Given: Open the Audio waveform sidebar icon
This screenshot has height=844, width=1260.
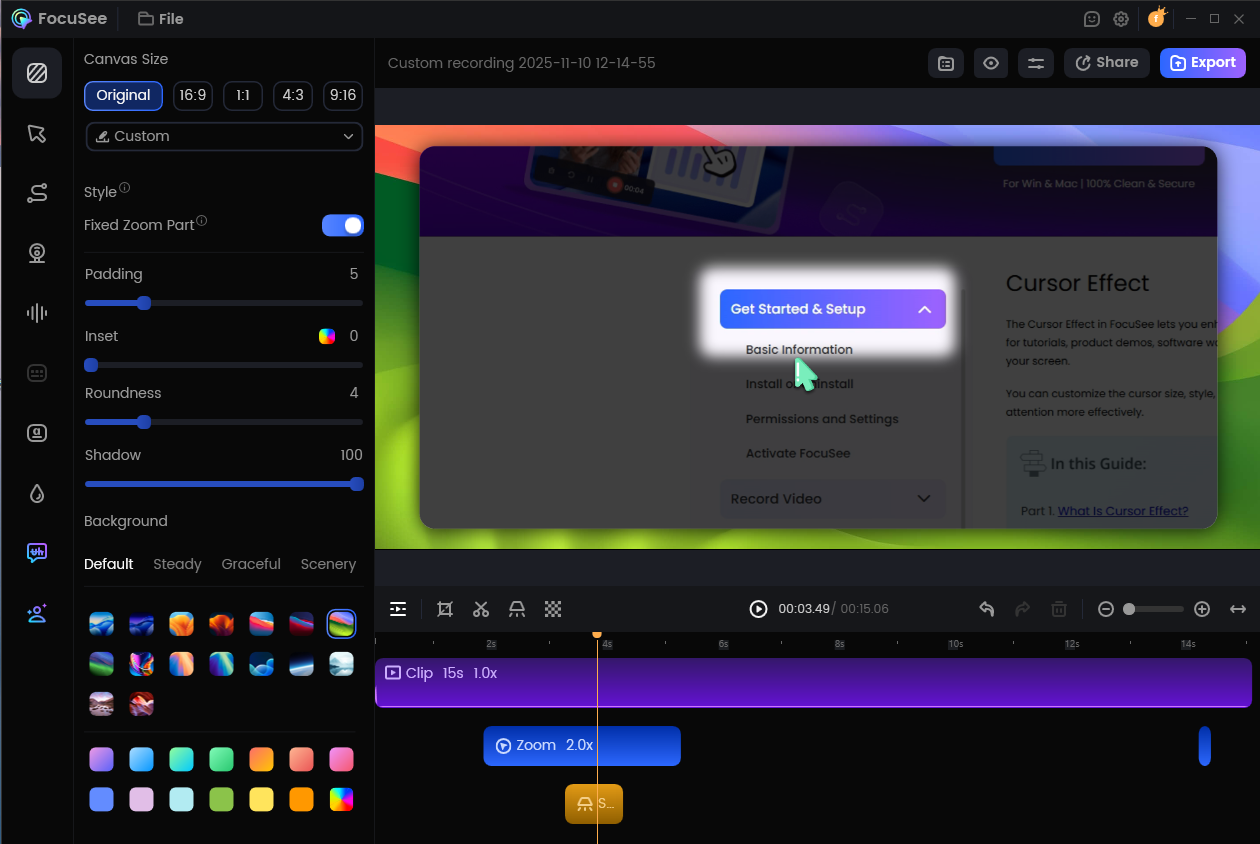Looking at the screenshot, I should [37, 313].
